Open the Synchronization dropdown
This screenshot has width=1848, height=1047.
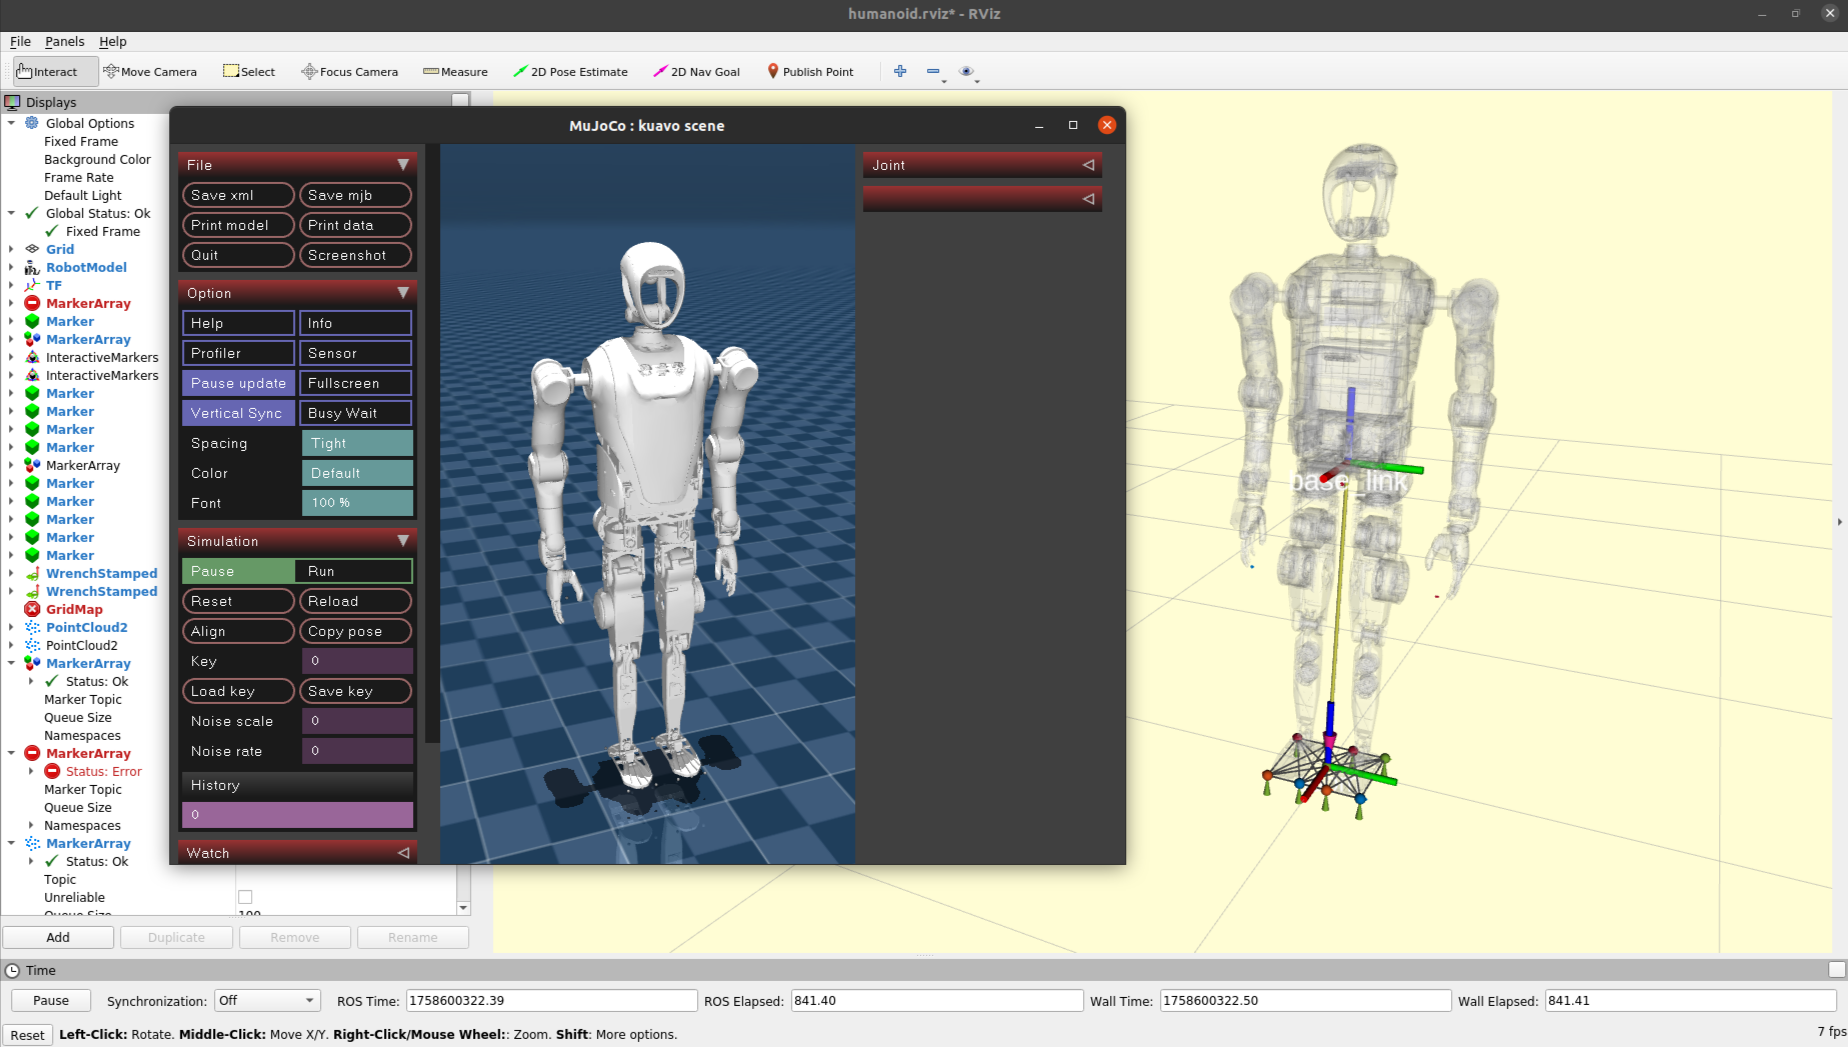pyautogui.click(x=266, y=1000)
